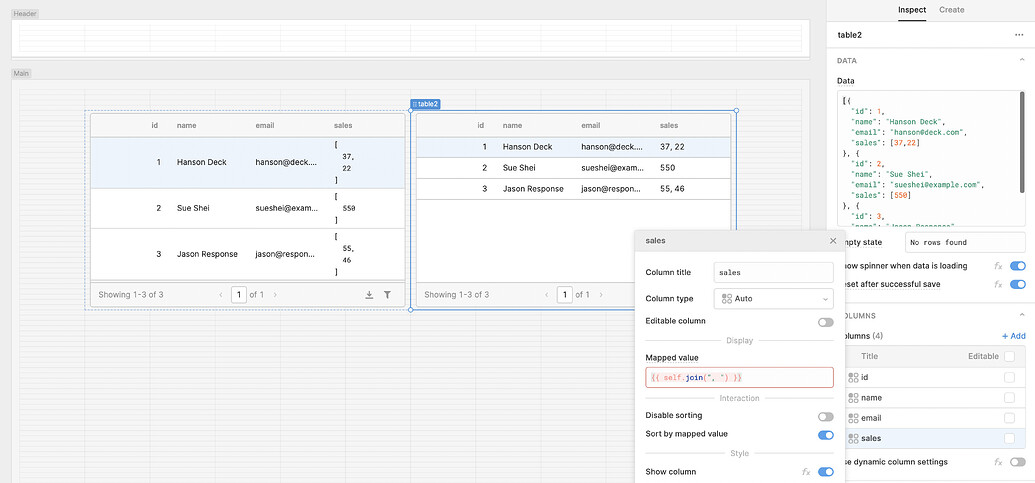Click the column type icon next to id
The width and height of the screenshot is (1035, 483).
[x=853, y=377]
